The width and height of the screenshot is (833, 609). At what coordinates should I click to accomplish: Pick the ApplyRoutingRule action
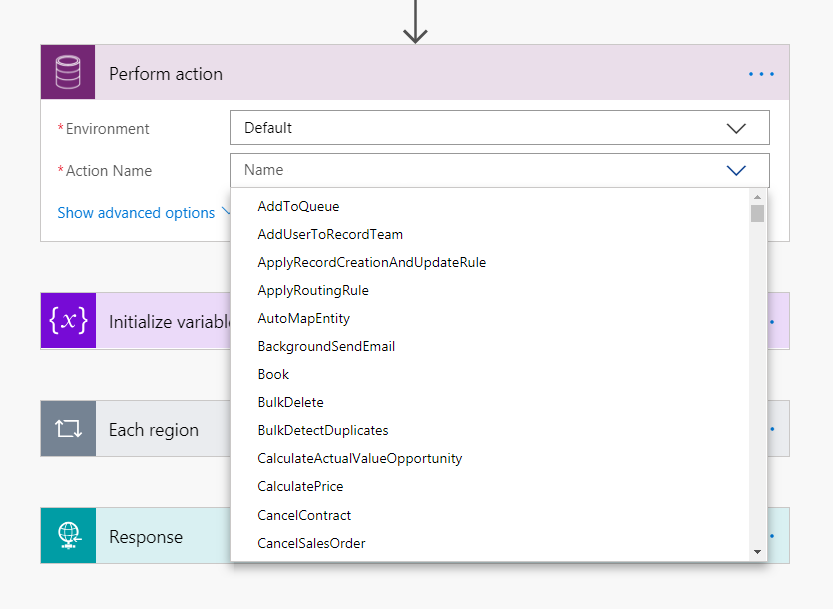coord(313,291)
